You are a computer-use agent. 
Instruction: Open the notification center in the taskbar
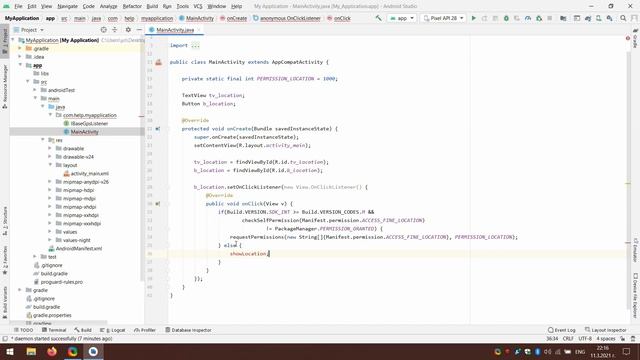tap(627, 351)
